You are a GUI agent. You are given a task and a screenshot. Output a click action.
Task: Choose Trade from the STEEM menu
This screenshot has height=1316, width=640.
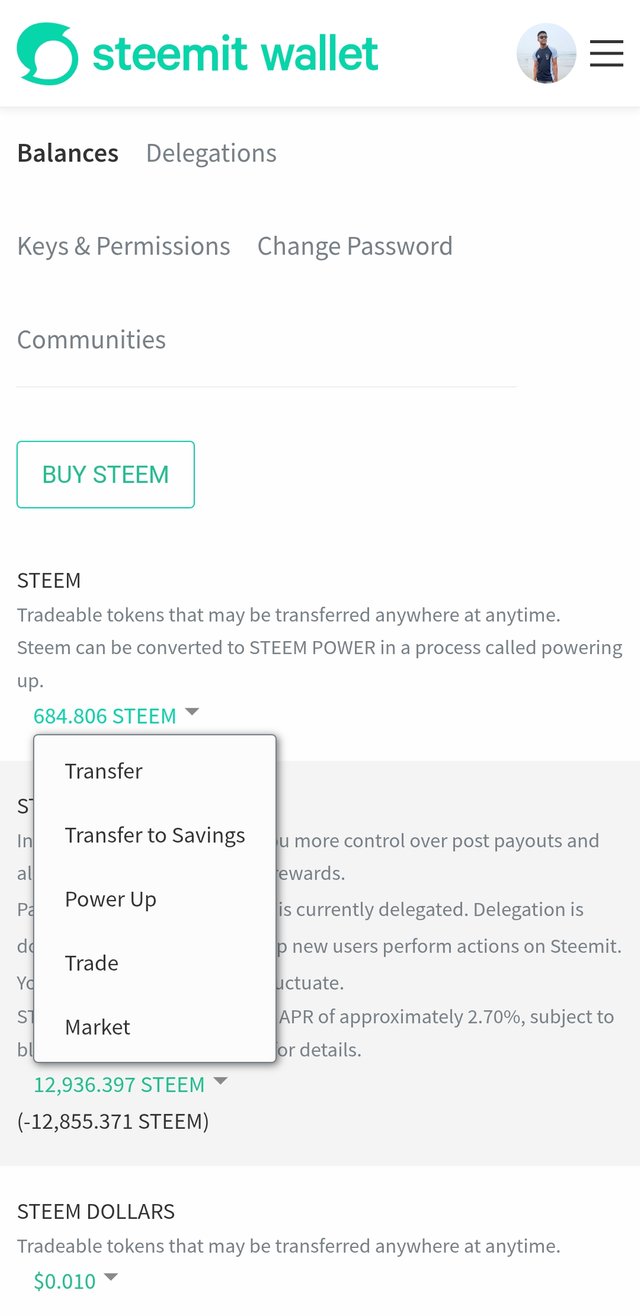click(155, 963)
